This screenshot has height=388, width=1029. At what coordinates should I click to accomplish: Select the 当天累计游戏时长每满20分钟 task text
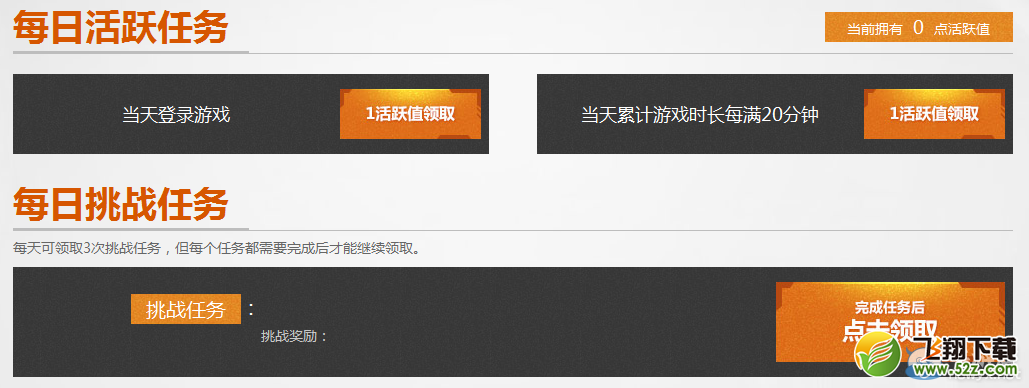point(700,115)
